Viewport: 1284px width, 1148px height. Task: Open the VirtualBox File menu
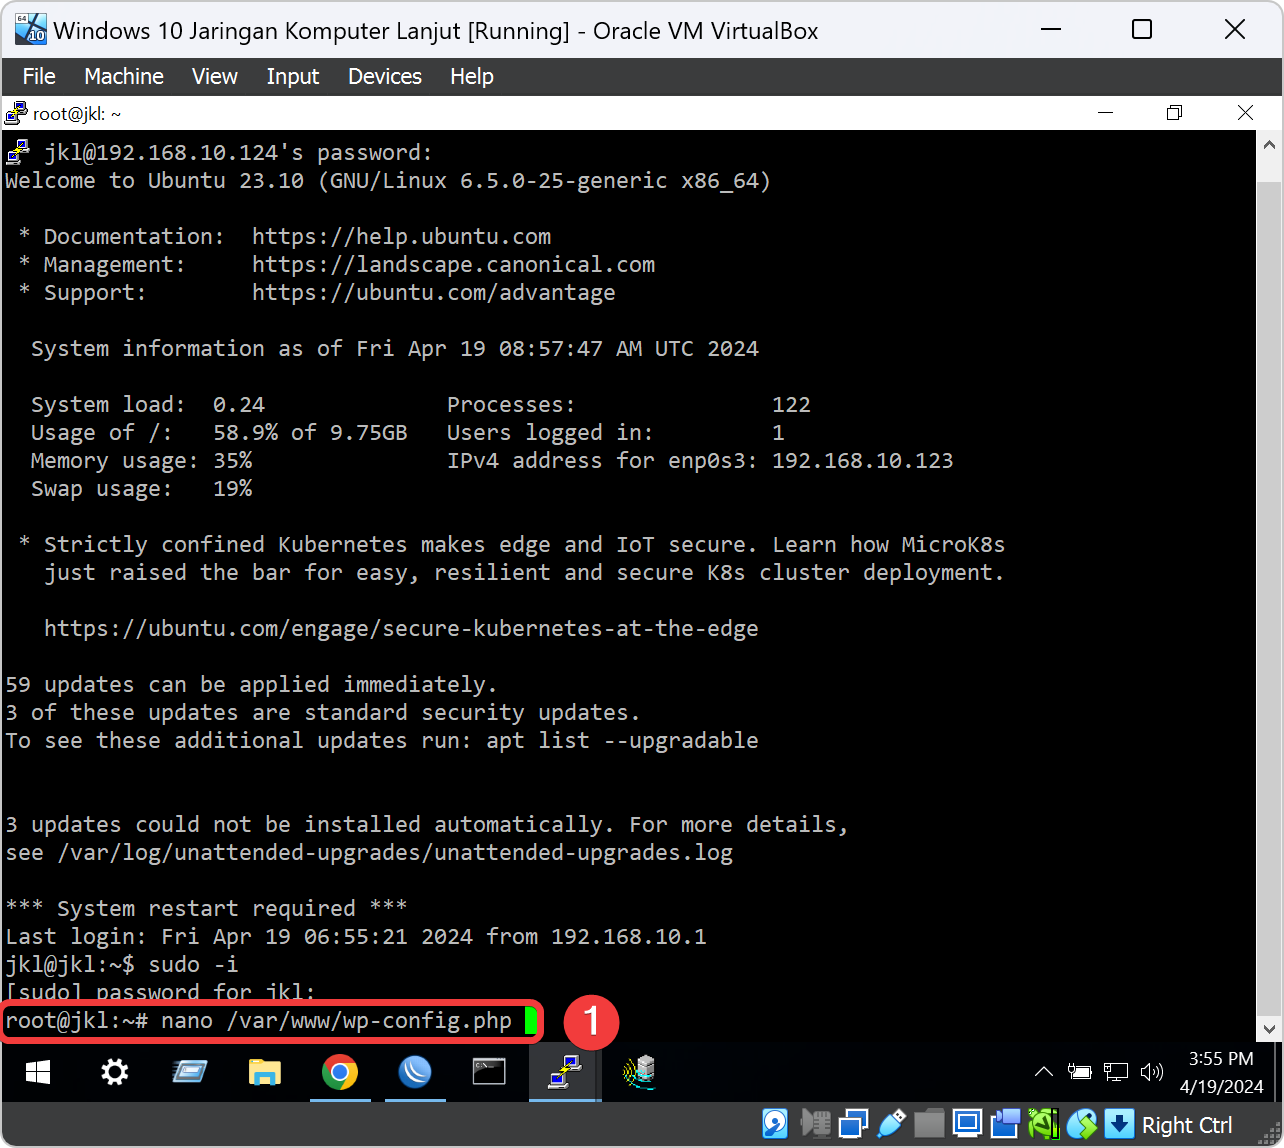[39, 76]
